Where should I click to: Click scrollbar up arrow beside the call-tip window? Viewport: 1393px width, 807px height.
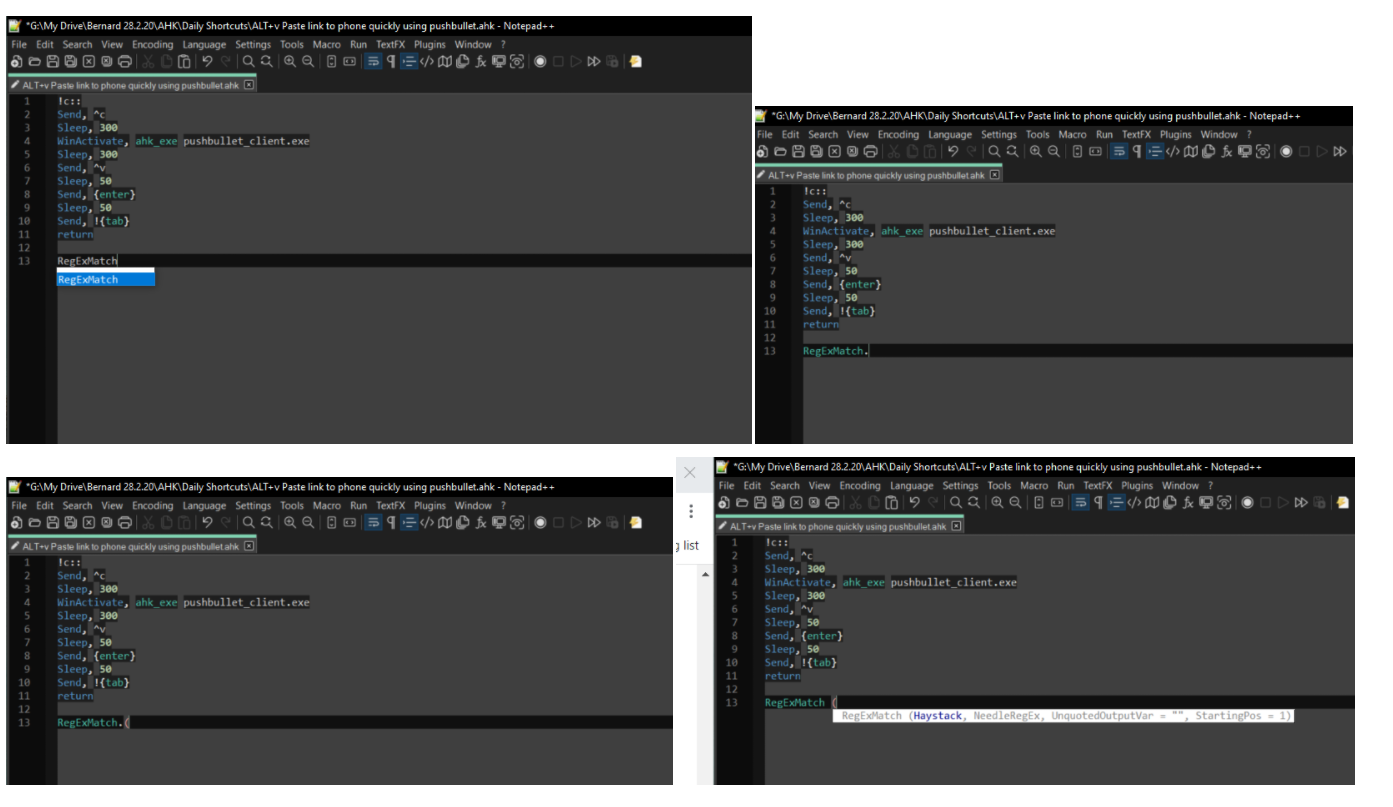(705, 574)
